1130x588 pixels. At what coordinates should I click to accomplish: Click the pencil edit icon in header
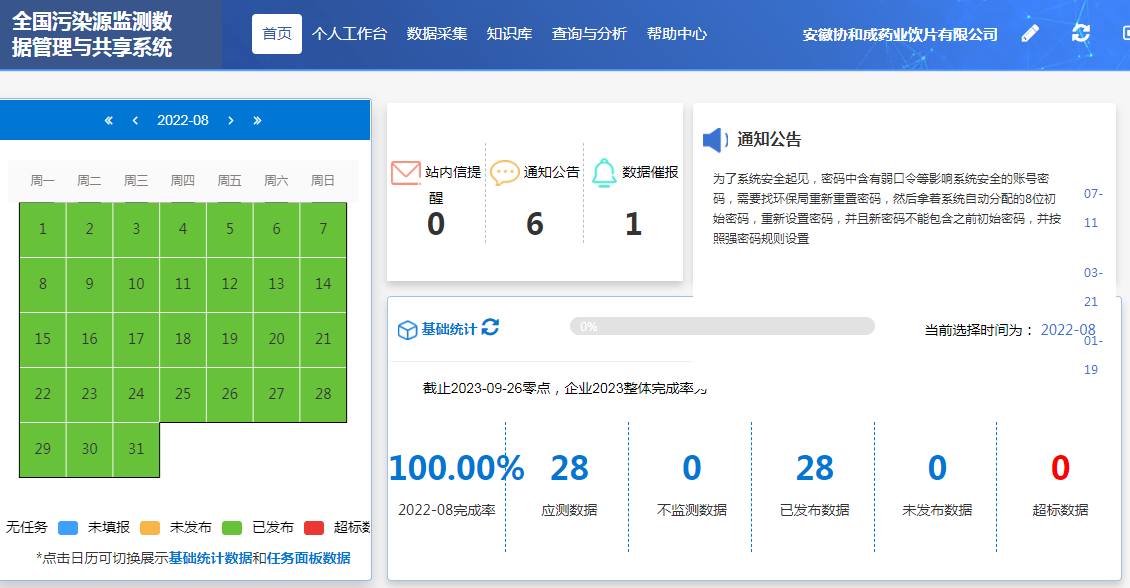[x=1030, y=33]
